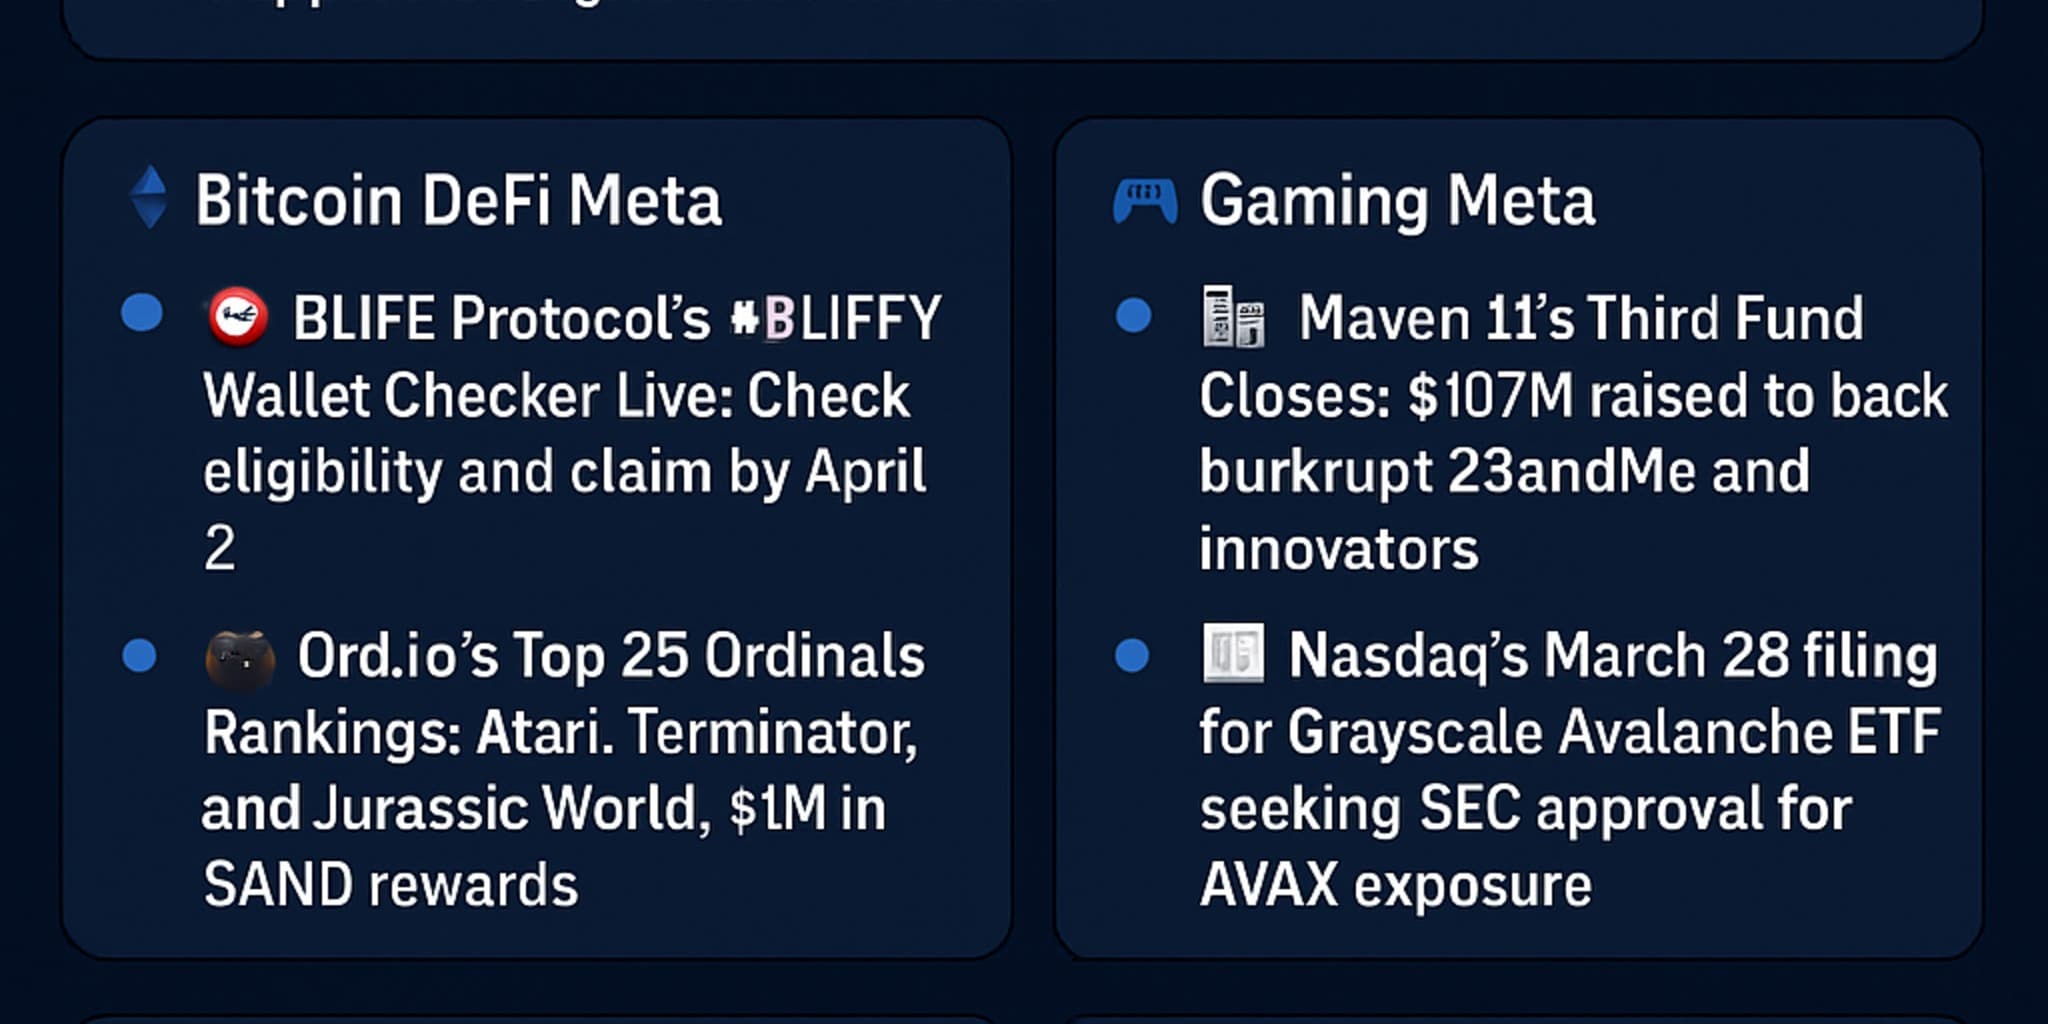Click the bullet beside Maven 11 item
Screen dimensions: 2048x1024
[1133, 315]
